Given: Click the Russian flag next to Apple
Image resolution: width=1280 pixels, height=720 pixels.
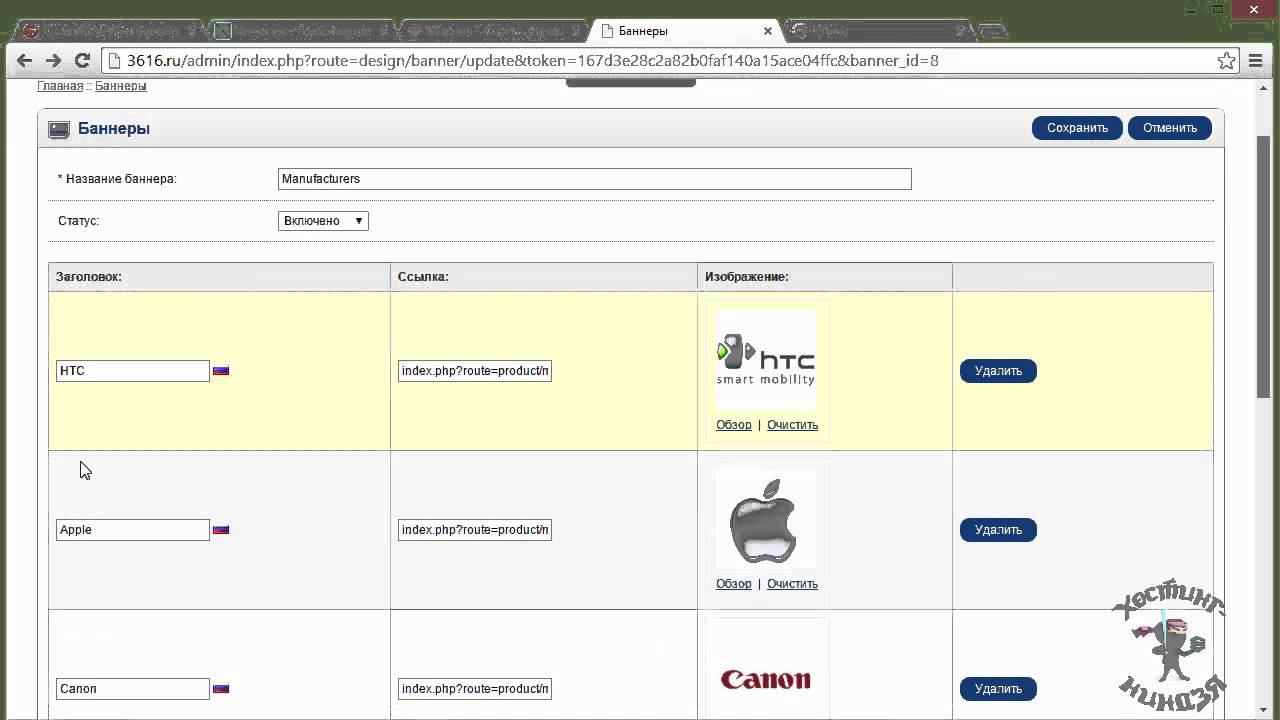Looking at the screenshot, I should point(221,529).
